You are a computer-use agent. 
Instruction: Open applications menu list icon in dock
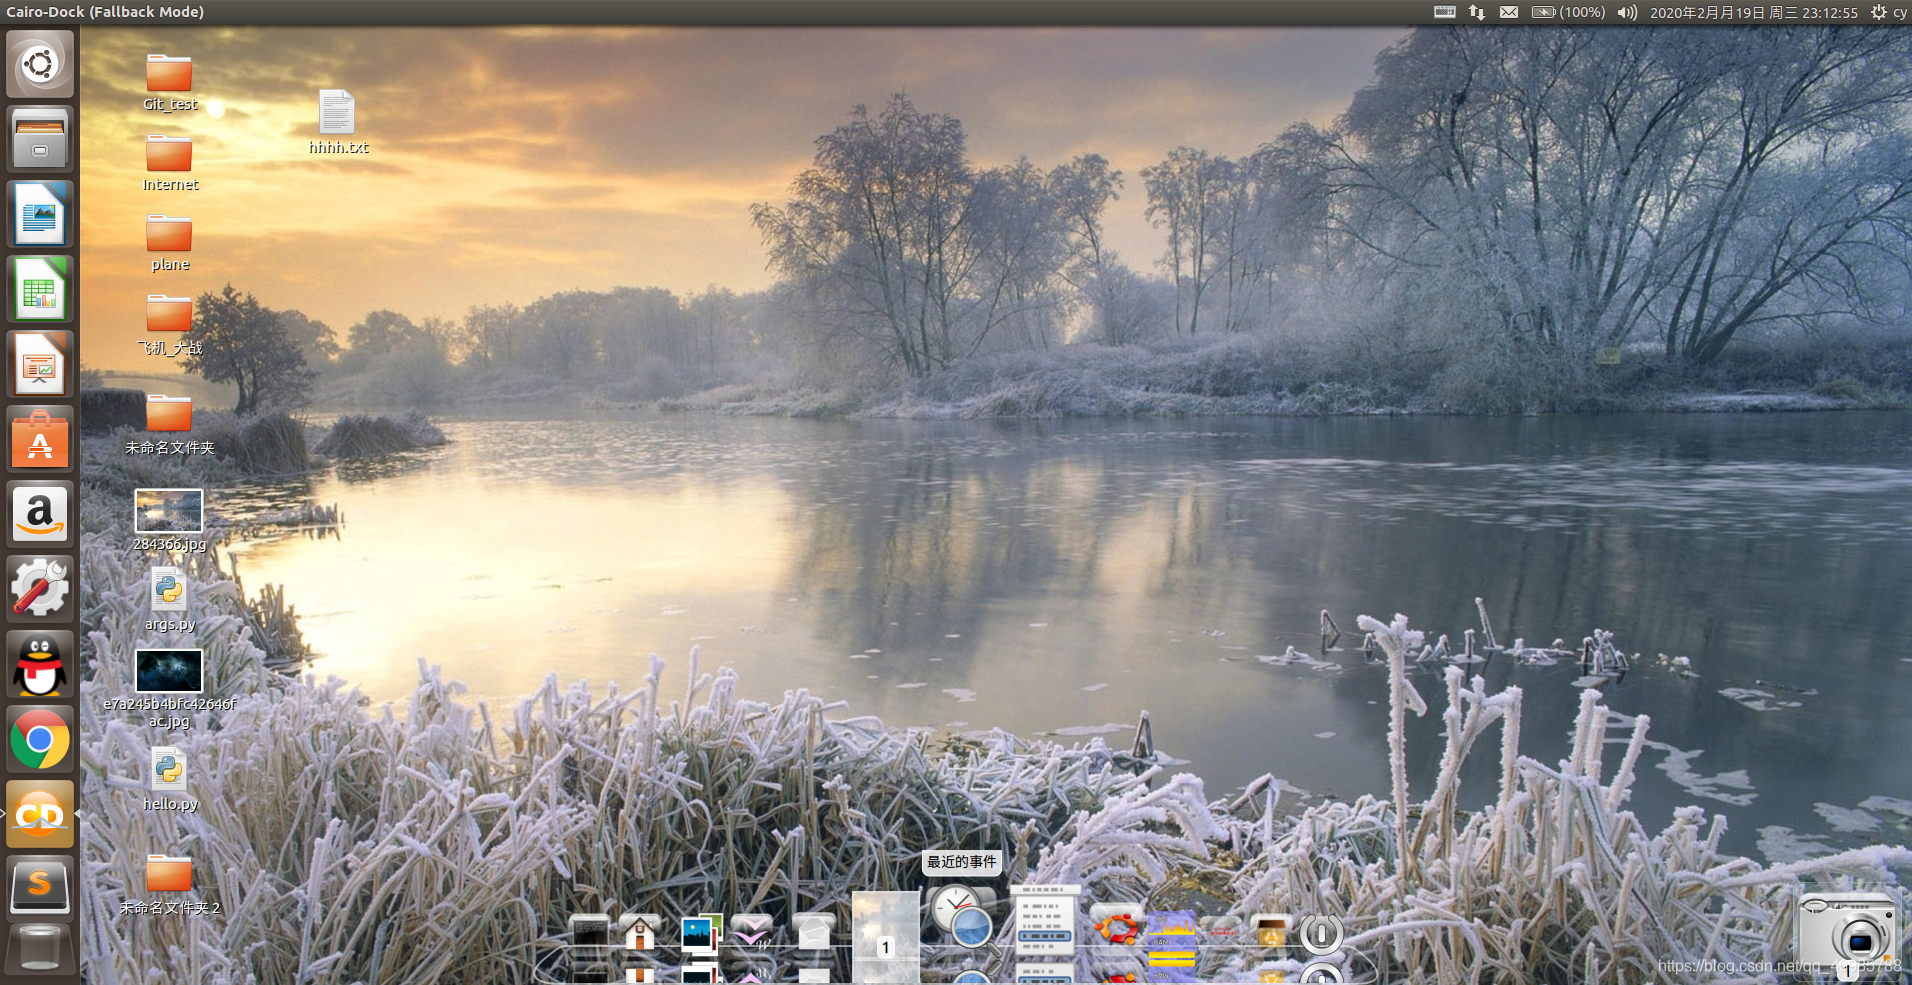pos(1045,919)
